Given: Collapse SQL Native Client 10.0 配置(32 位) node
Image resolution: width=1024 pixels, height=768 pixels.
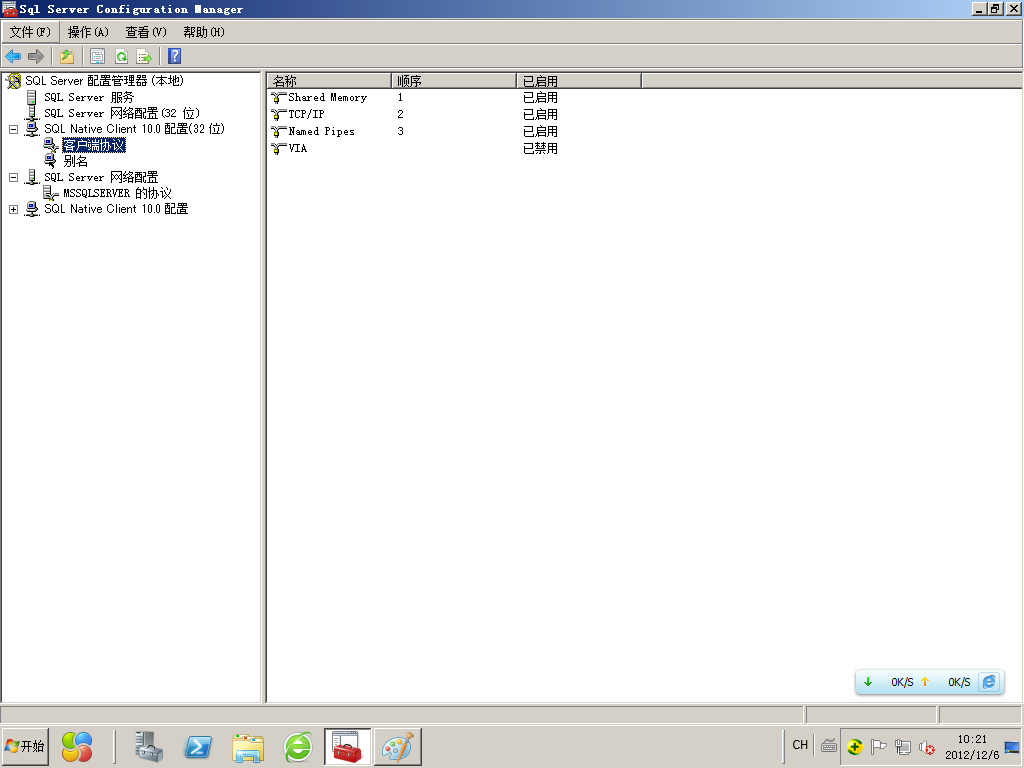Looking at the screenshot, I should (x=13, y=129).
